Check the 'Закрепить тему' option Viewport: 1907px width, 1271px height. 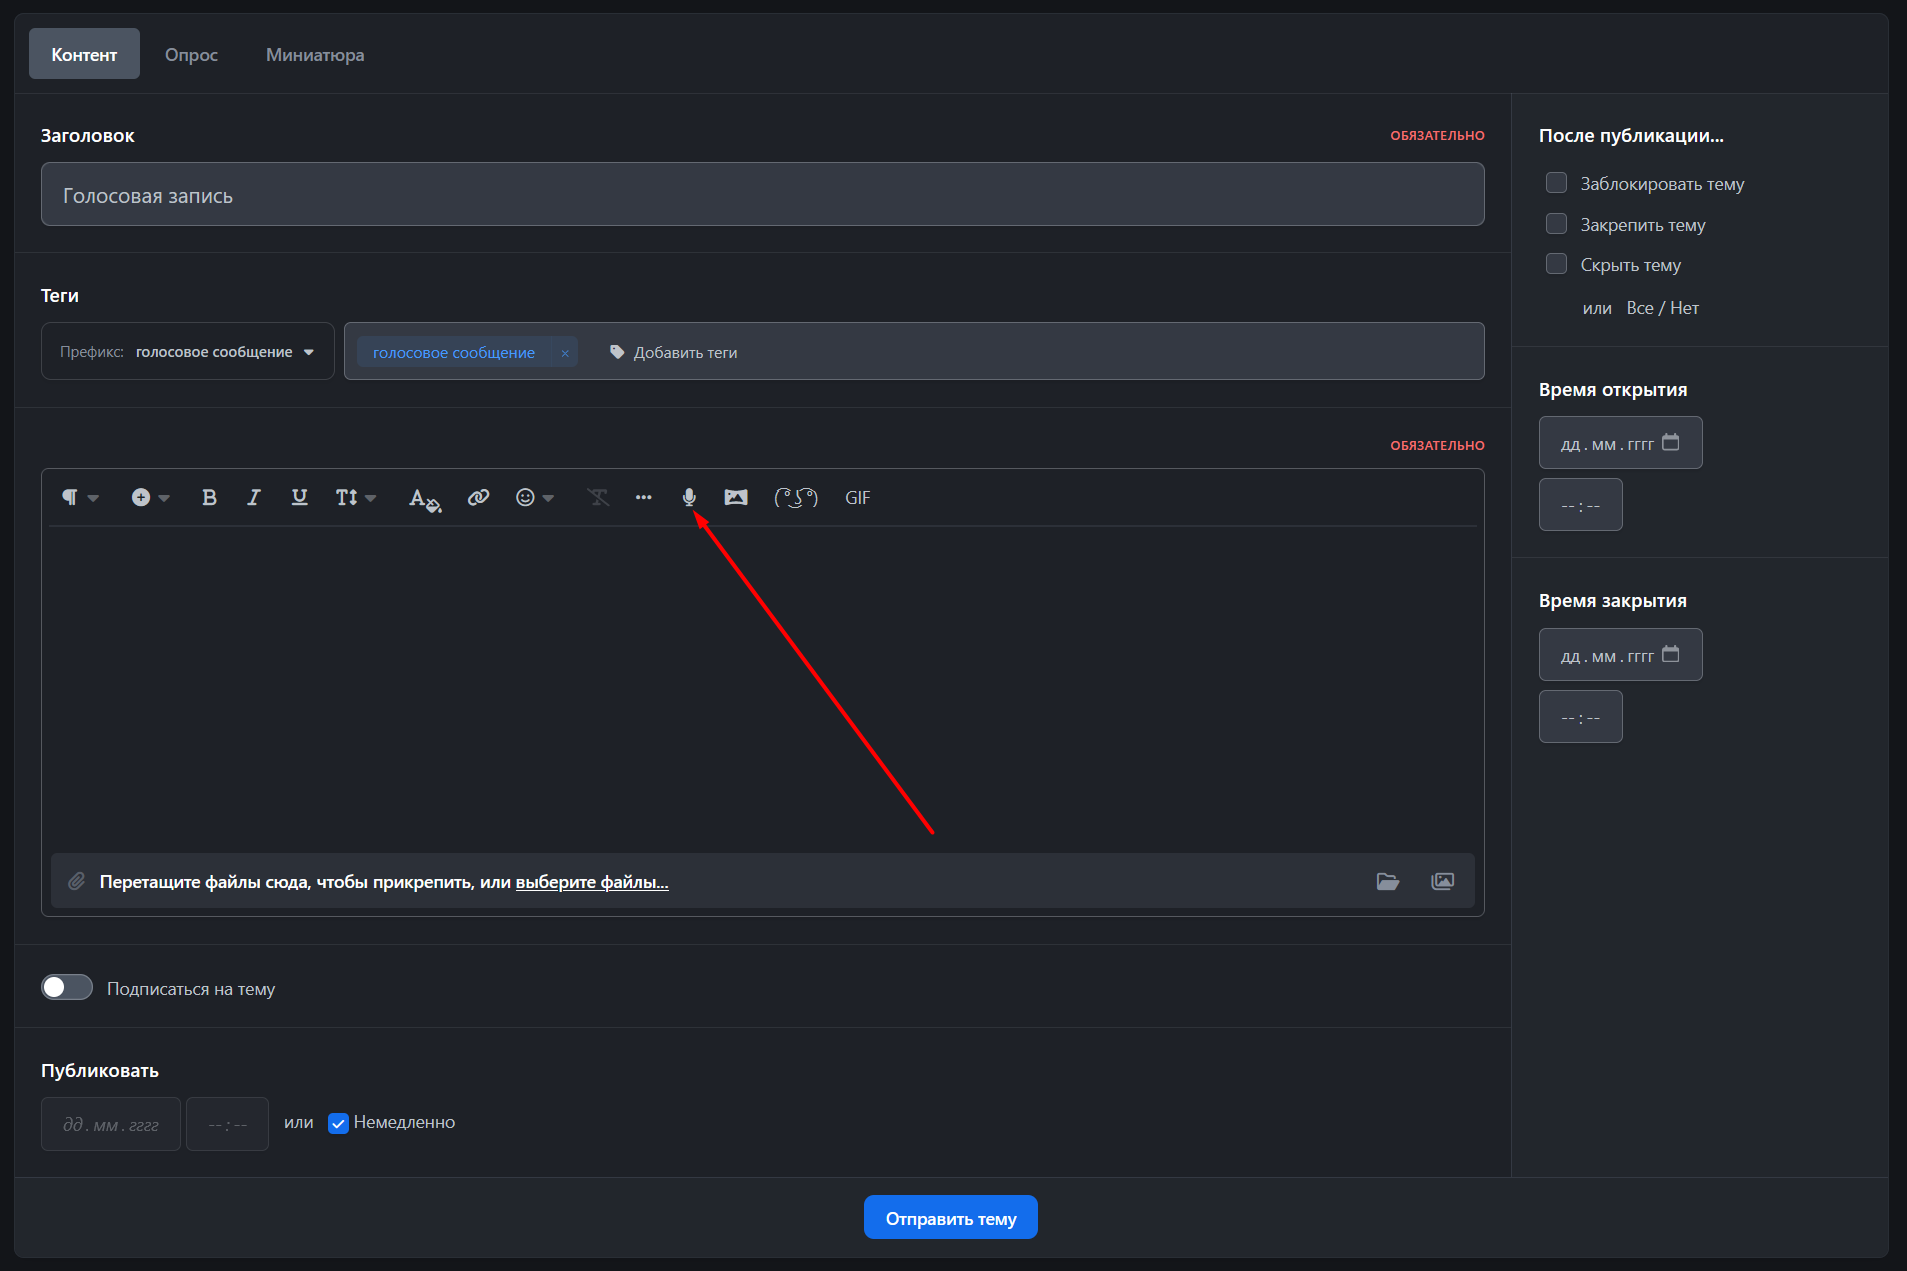click(1556, 224)
